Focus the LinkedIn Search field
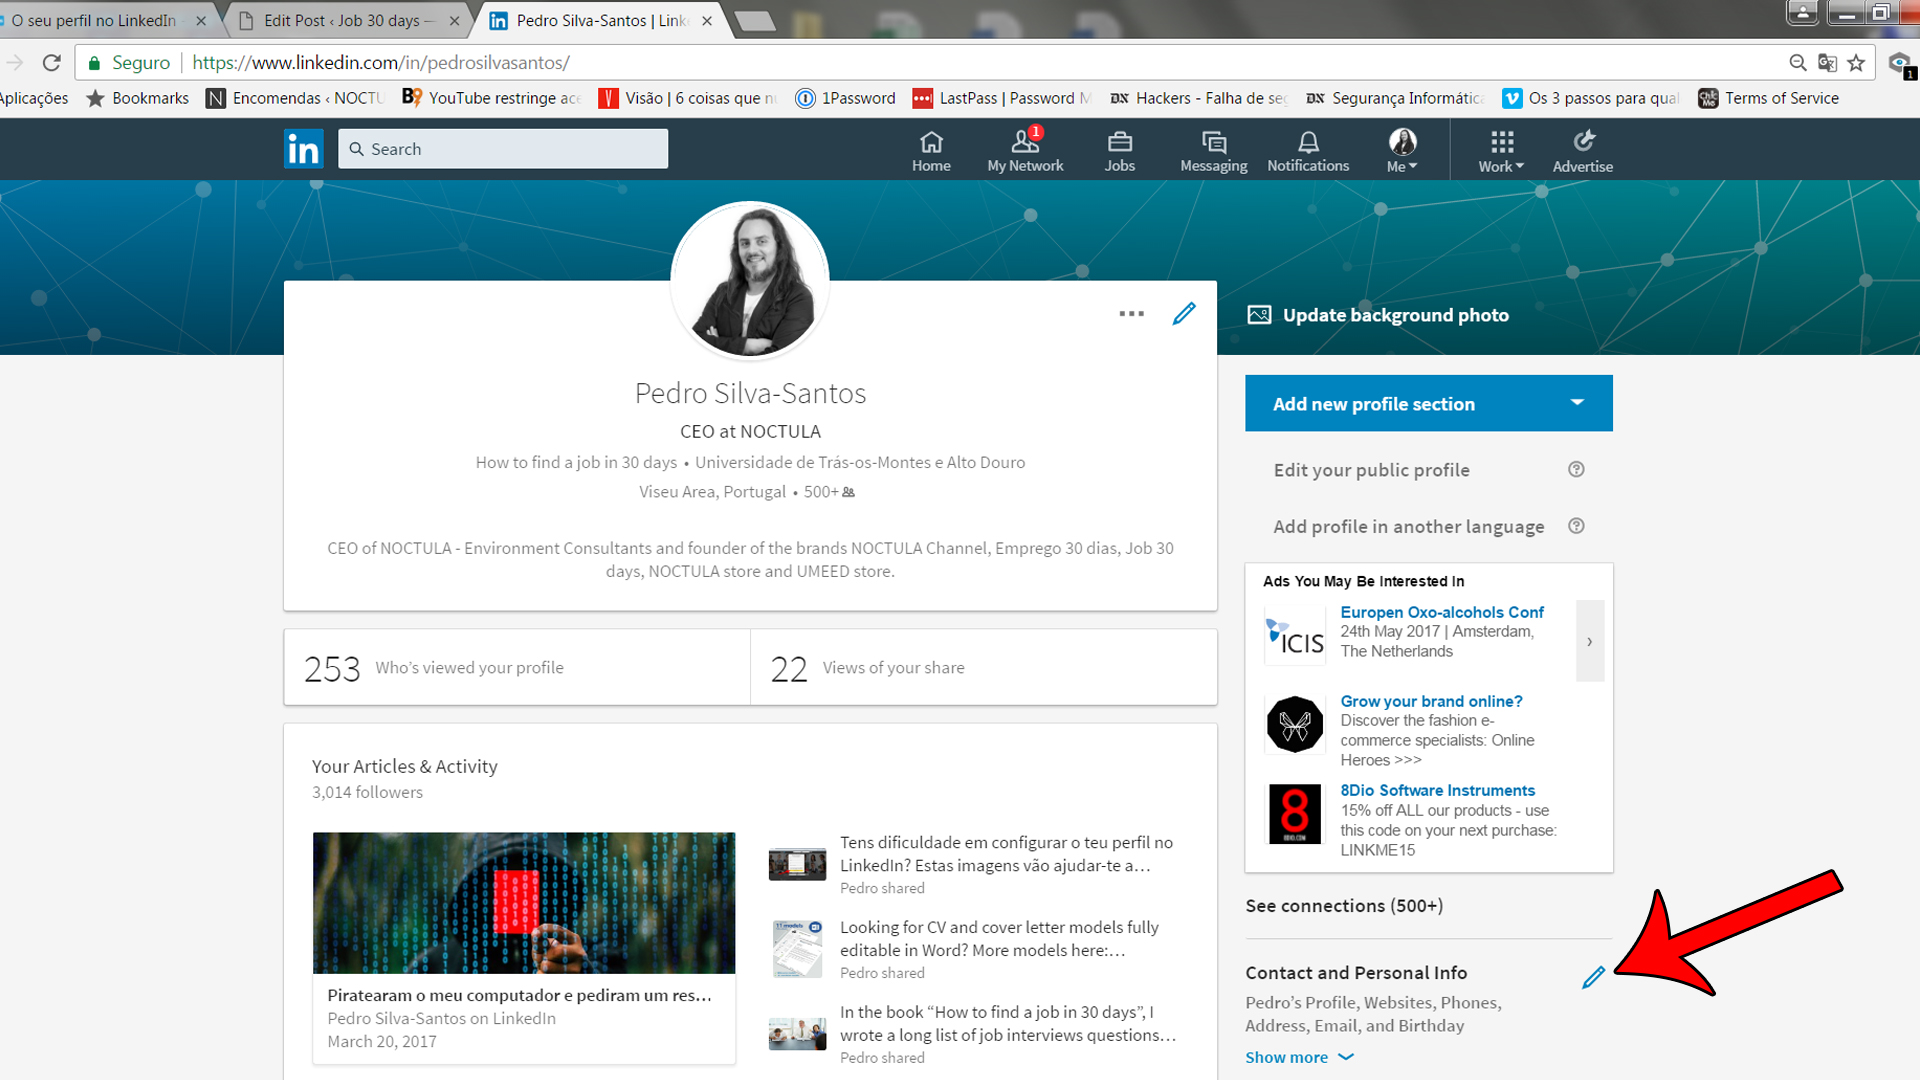 (503, 149)
